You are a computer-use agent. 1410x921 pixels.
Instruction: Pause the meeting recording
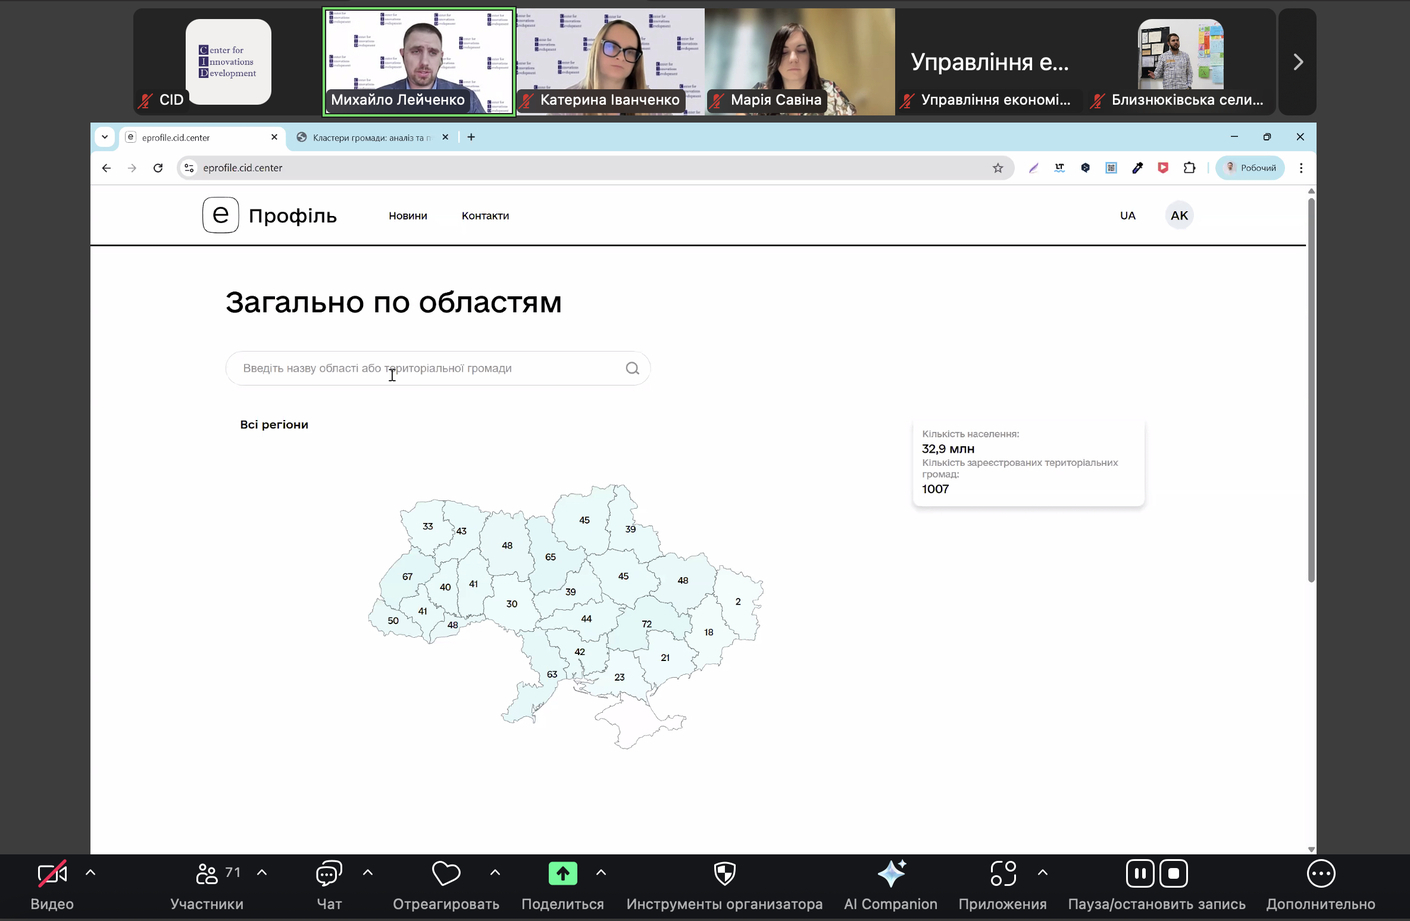point(1140,873)
